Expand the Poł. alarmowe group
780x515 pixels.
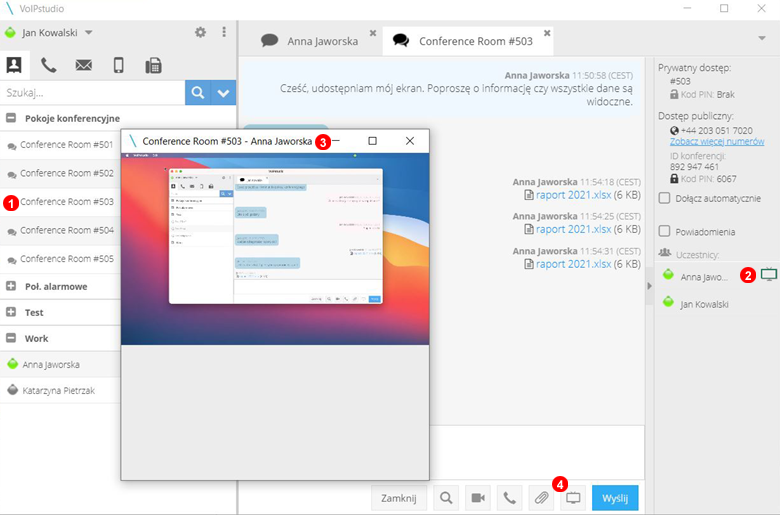pyautogui.click(x=11, y=286)
